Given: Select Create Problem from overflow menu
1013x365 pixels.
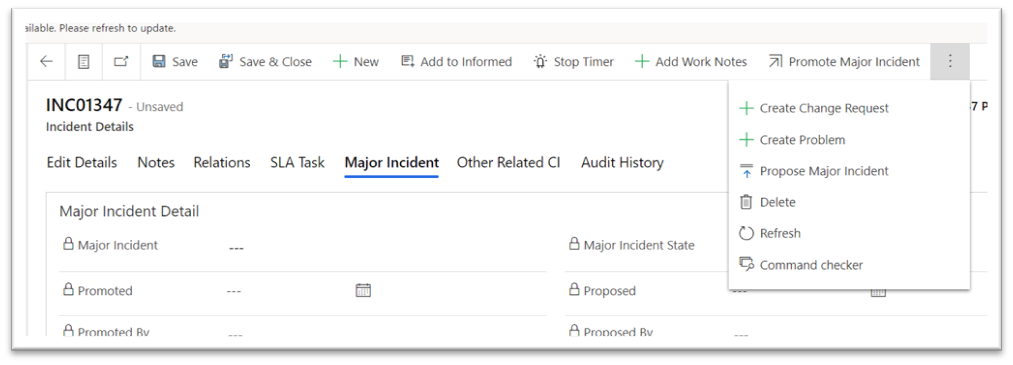Looking at the screenshot, I should point(792,140).
